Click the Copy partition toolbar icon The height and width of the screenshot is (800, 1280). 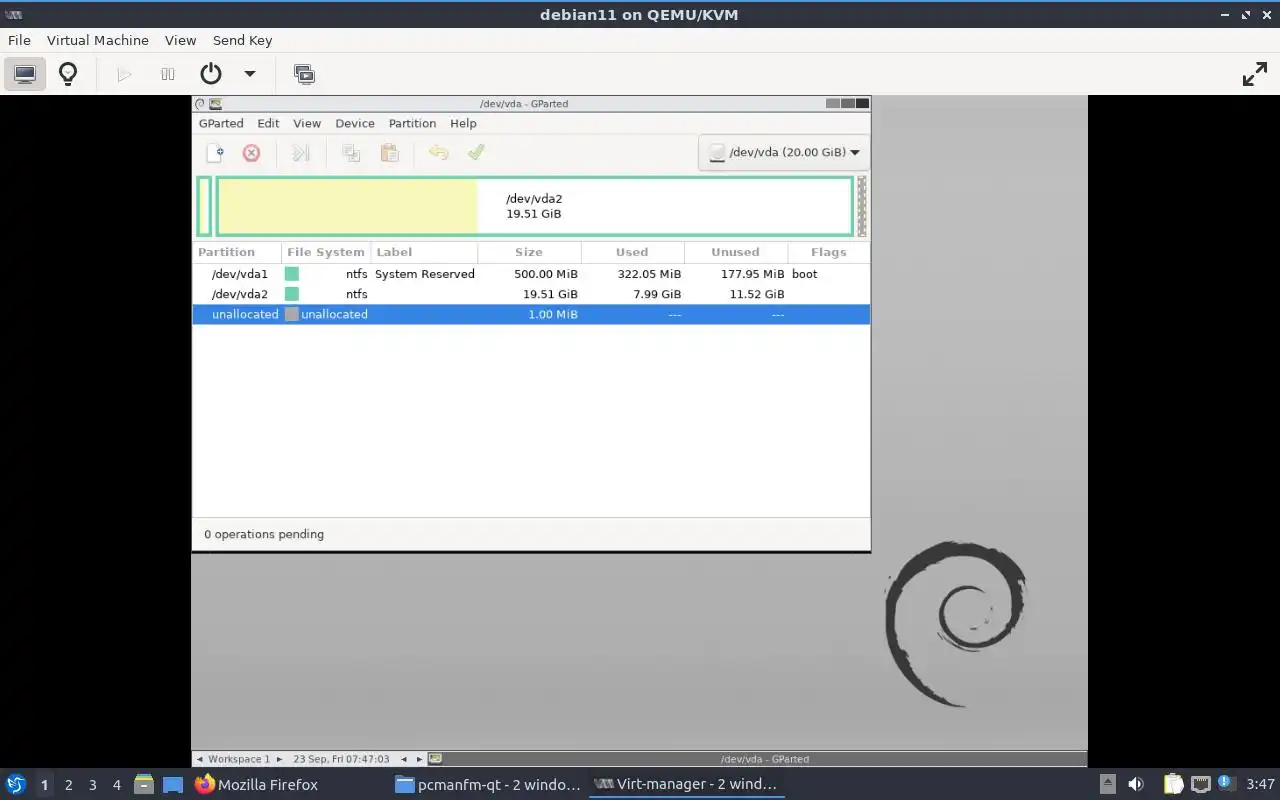351,152
